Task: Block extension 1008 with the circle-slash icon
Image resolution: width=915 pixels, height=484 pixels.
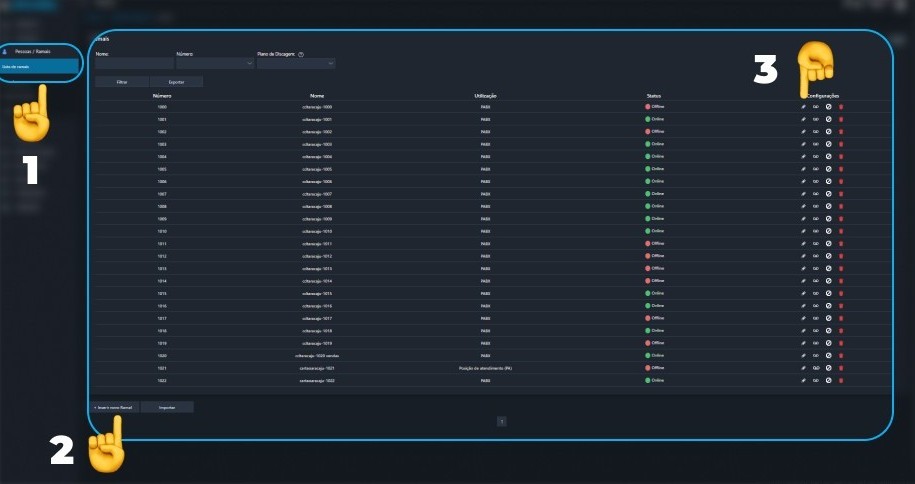Action: pos(828,206)
